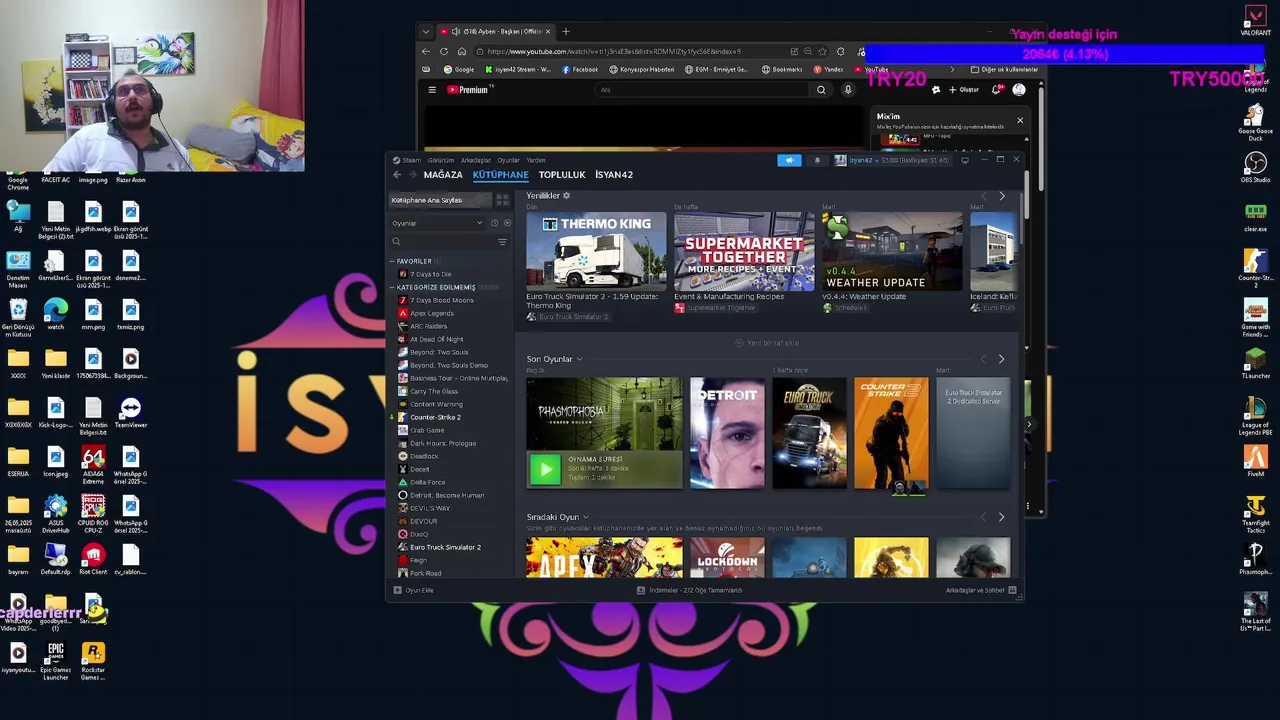
Task: Open Facebook bookmark in browser
Action: click(580, 70)
